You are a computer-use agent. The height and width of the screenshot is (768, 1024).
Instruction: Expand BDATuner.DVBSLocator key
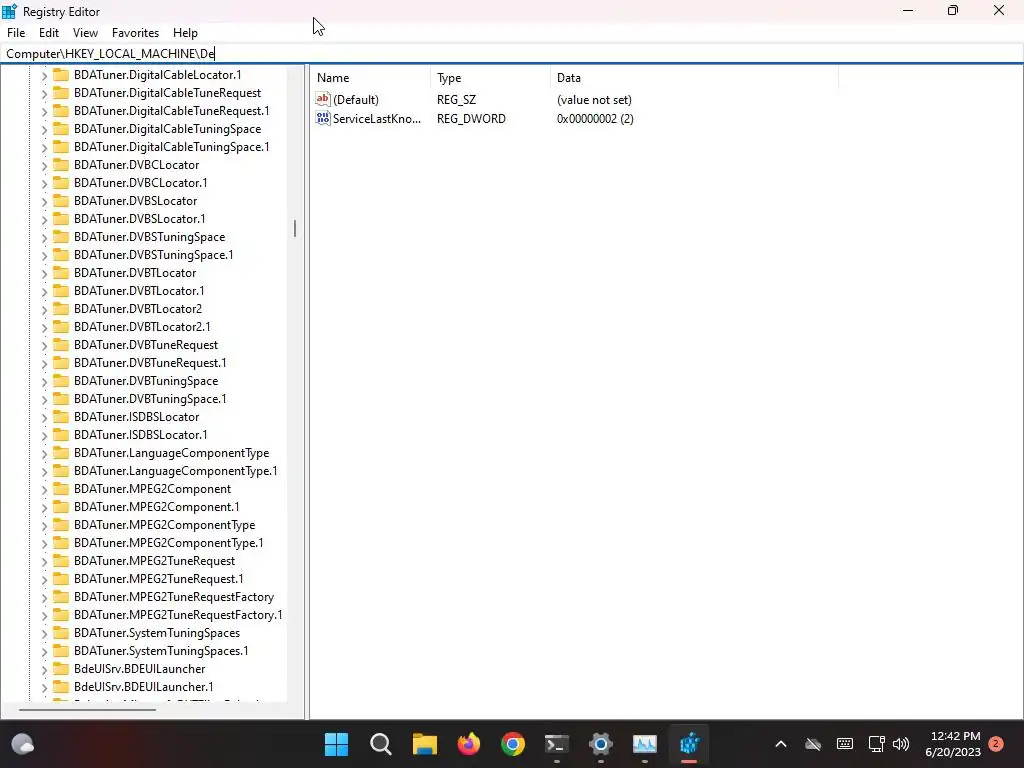click(x=44, y=201)
